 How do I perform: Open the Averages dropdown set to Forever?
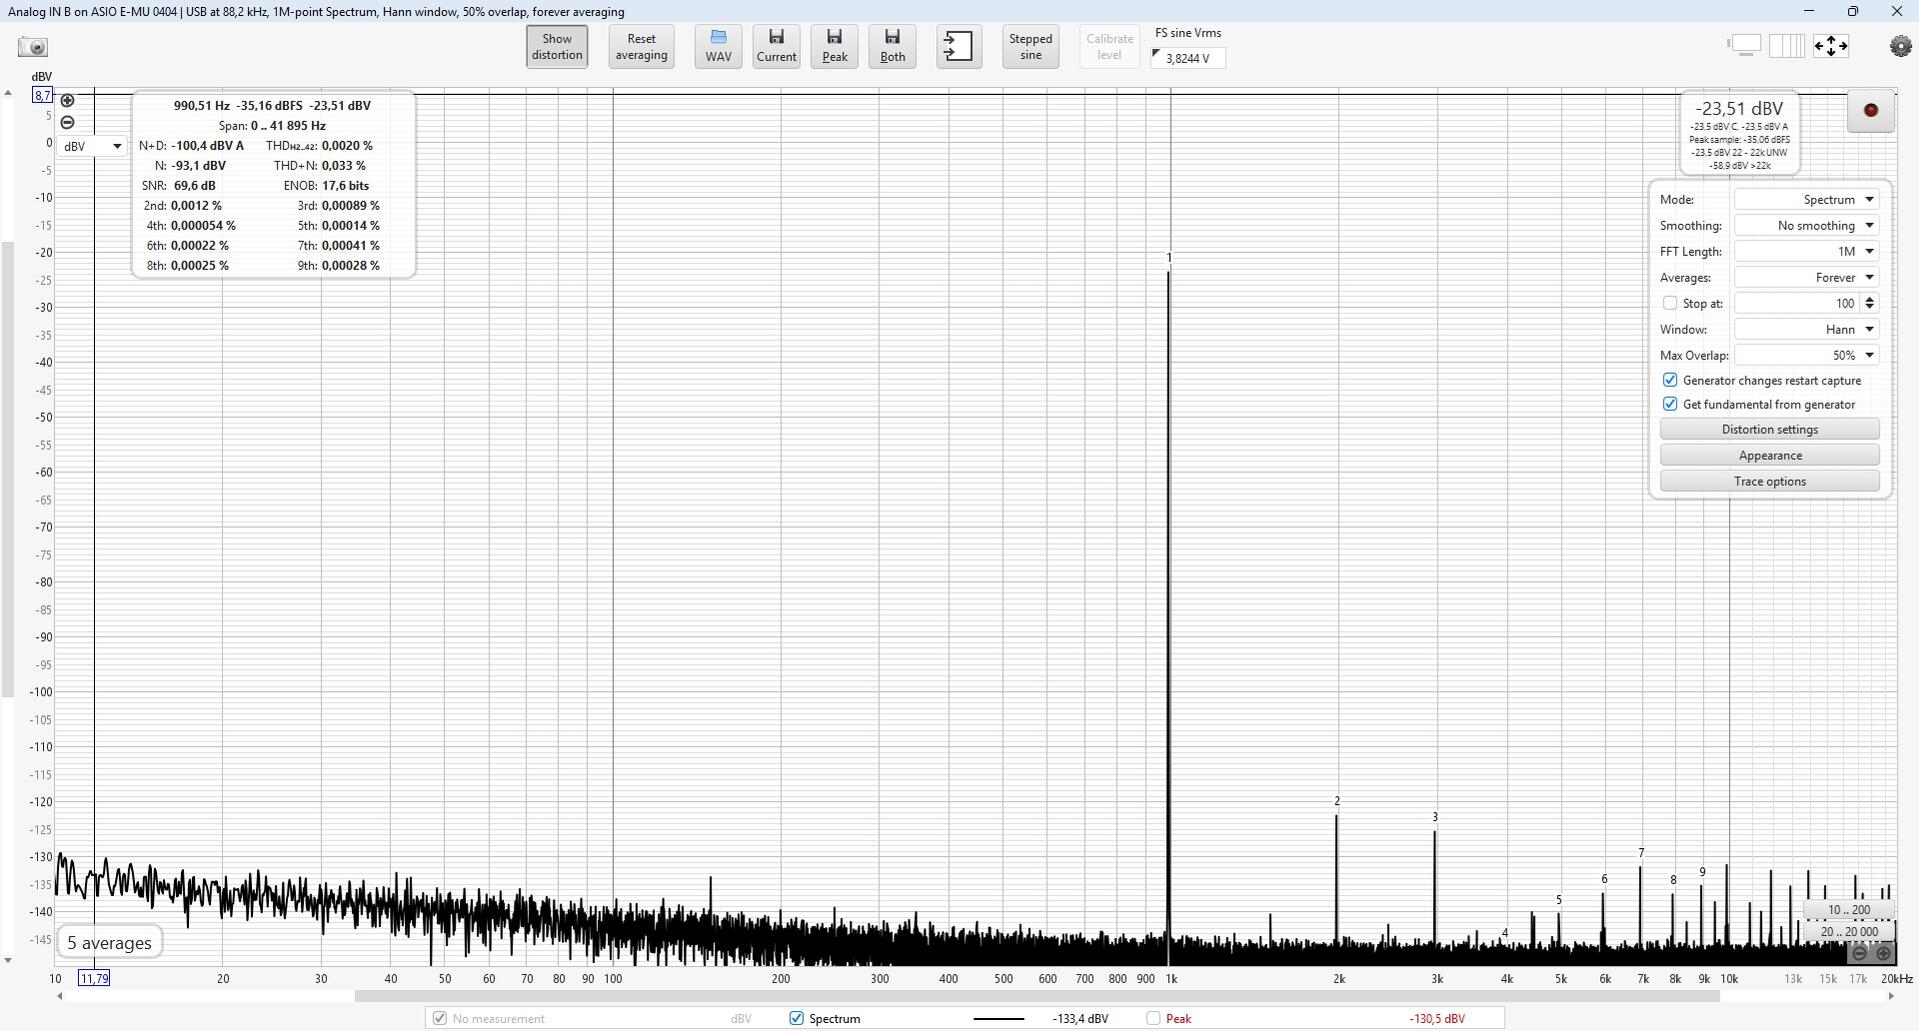pos(1807,278)
